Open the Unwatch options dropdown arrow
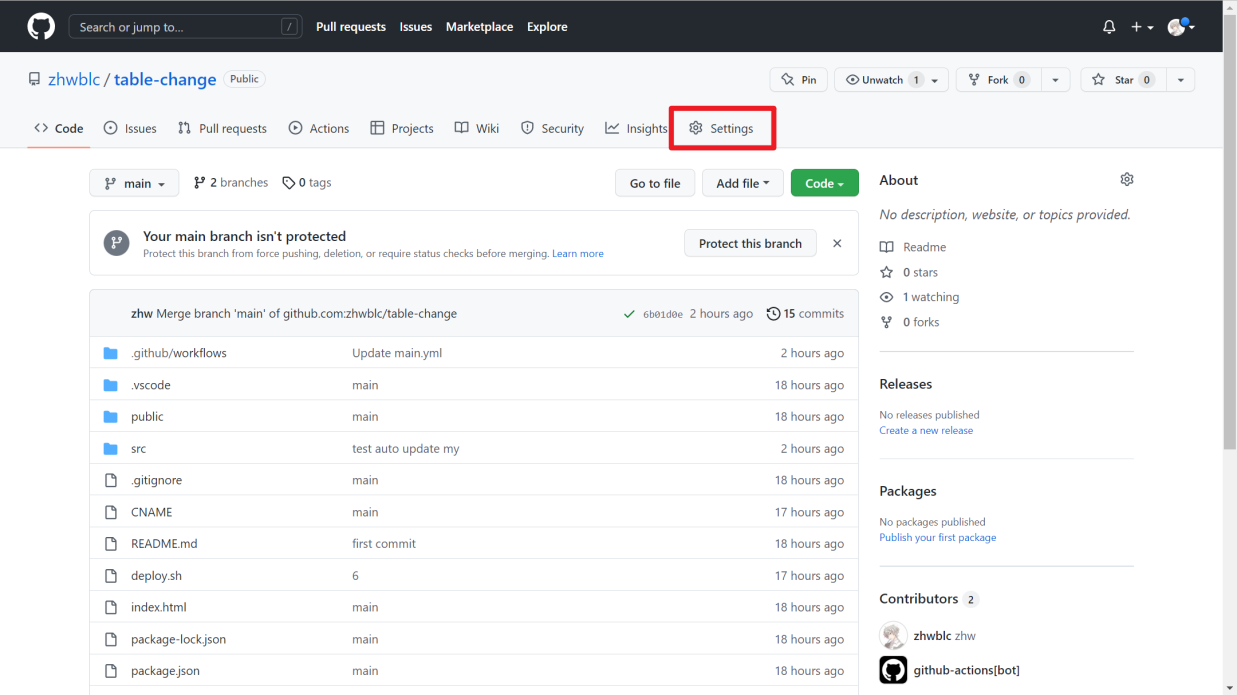 pos(936,80)
